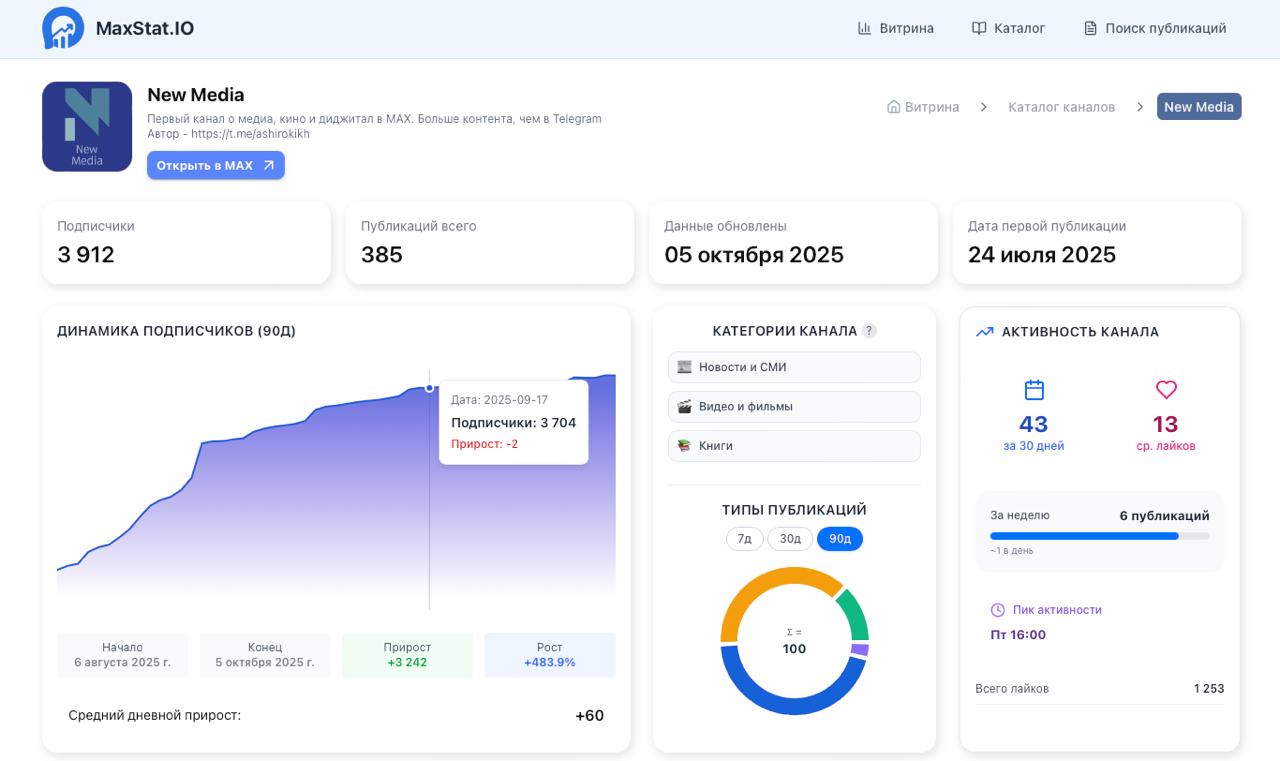Select the 90д period toggle
Image resolution: width=1280 pixels, height=761 pixels.
839,539
